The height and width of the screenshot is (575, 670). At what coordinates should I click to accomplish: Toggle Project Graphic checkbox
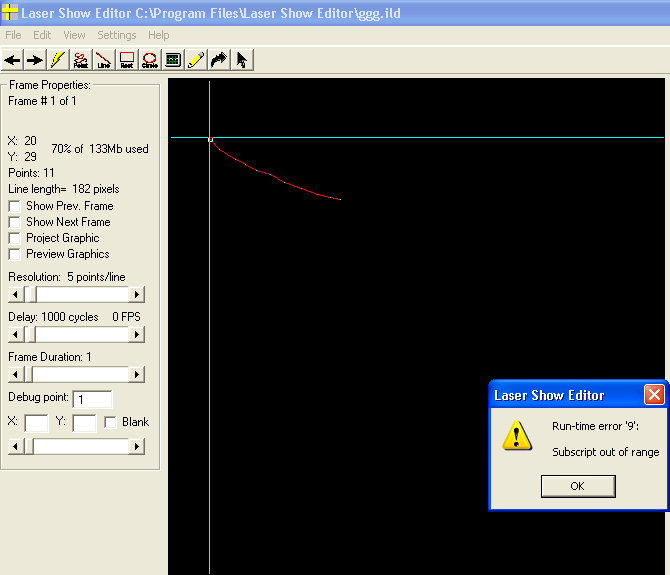(15, 238)
